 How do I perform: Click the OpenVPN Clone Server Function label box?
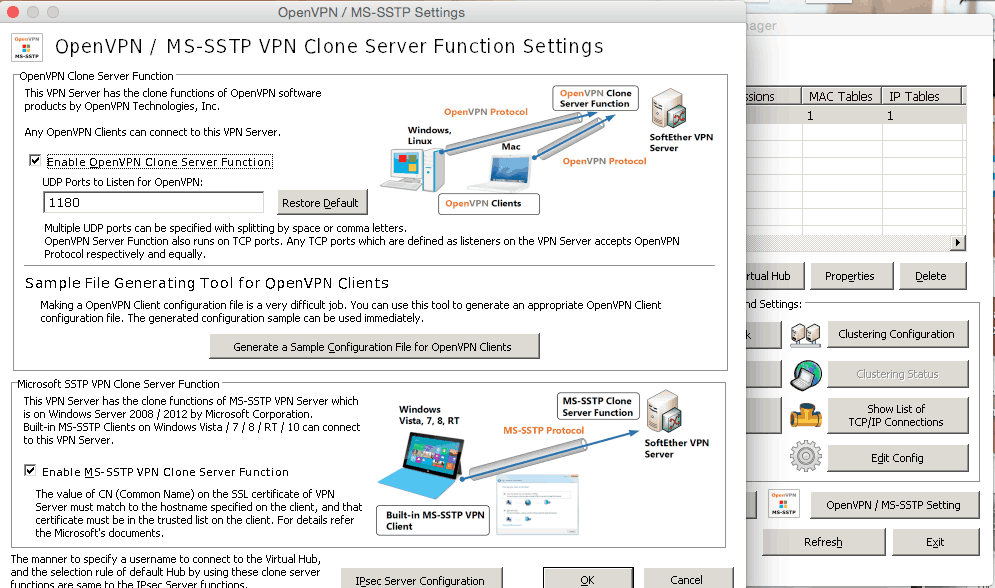coord(595,98)
